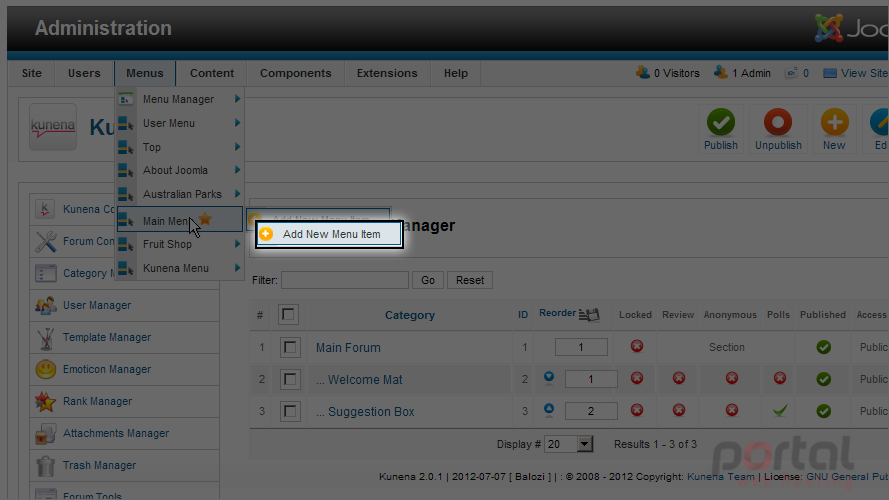Open the Main Forum category link
889x500 pixels.
[x=348, y=348]
